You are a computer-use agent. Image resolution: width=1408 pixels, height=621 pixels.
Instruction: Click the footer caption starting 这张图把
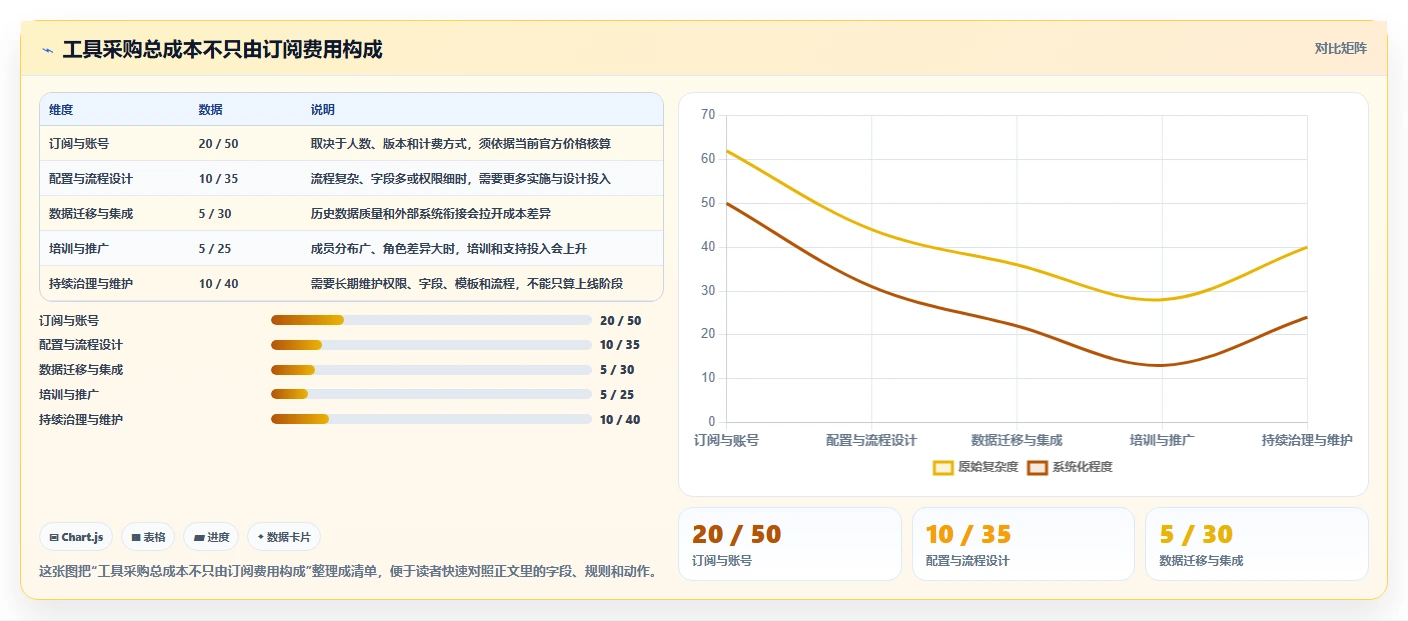(x=350, y=572)
